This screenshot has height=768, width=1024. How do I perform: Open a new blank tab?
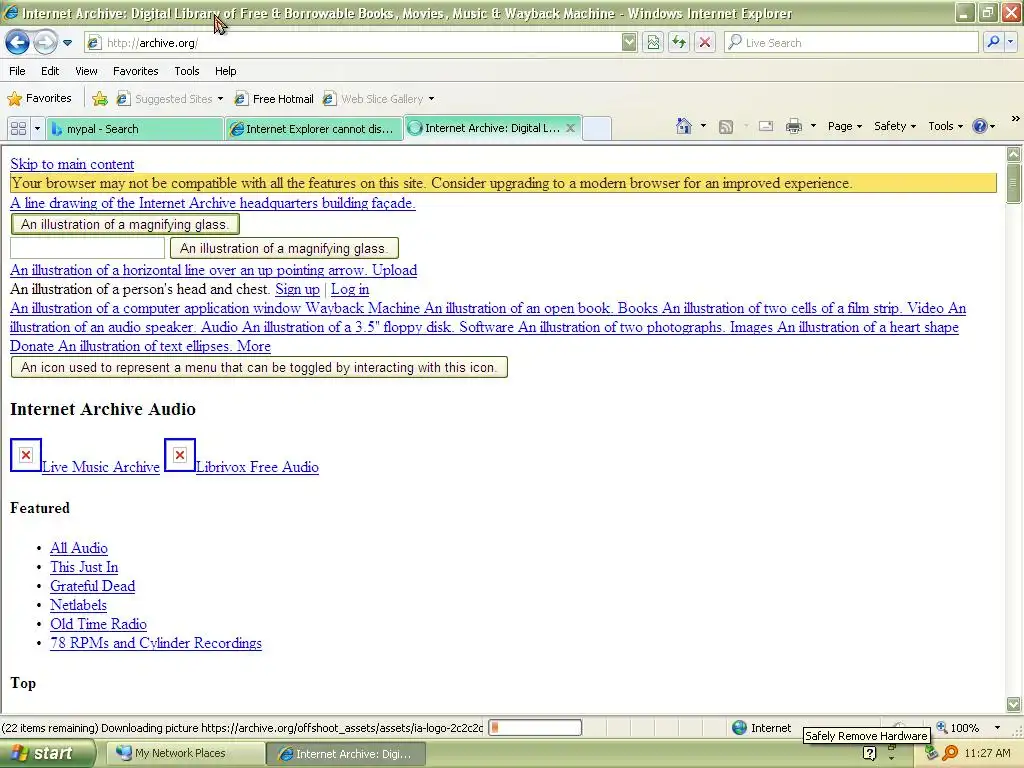(x=597, y=129)
